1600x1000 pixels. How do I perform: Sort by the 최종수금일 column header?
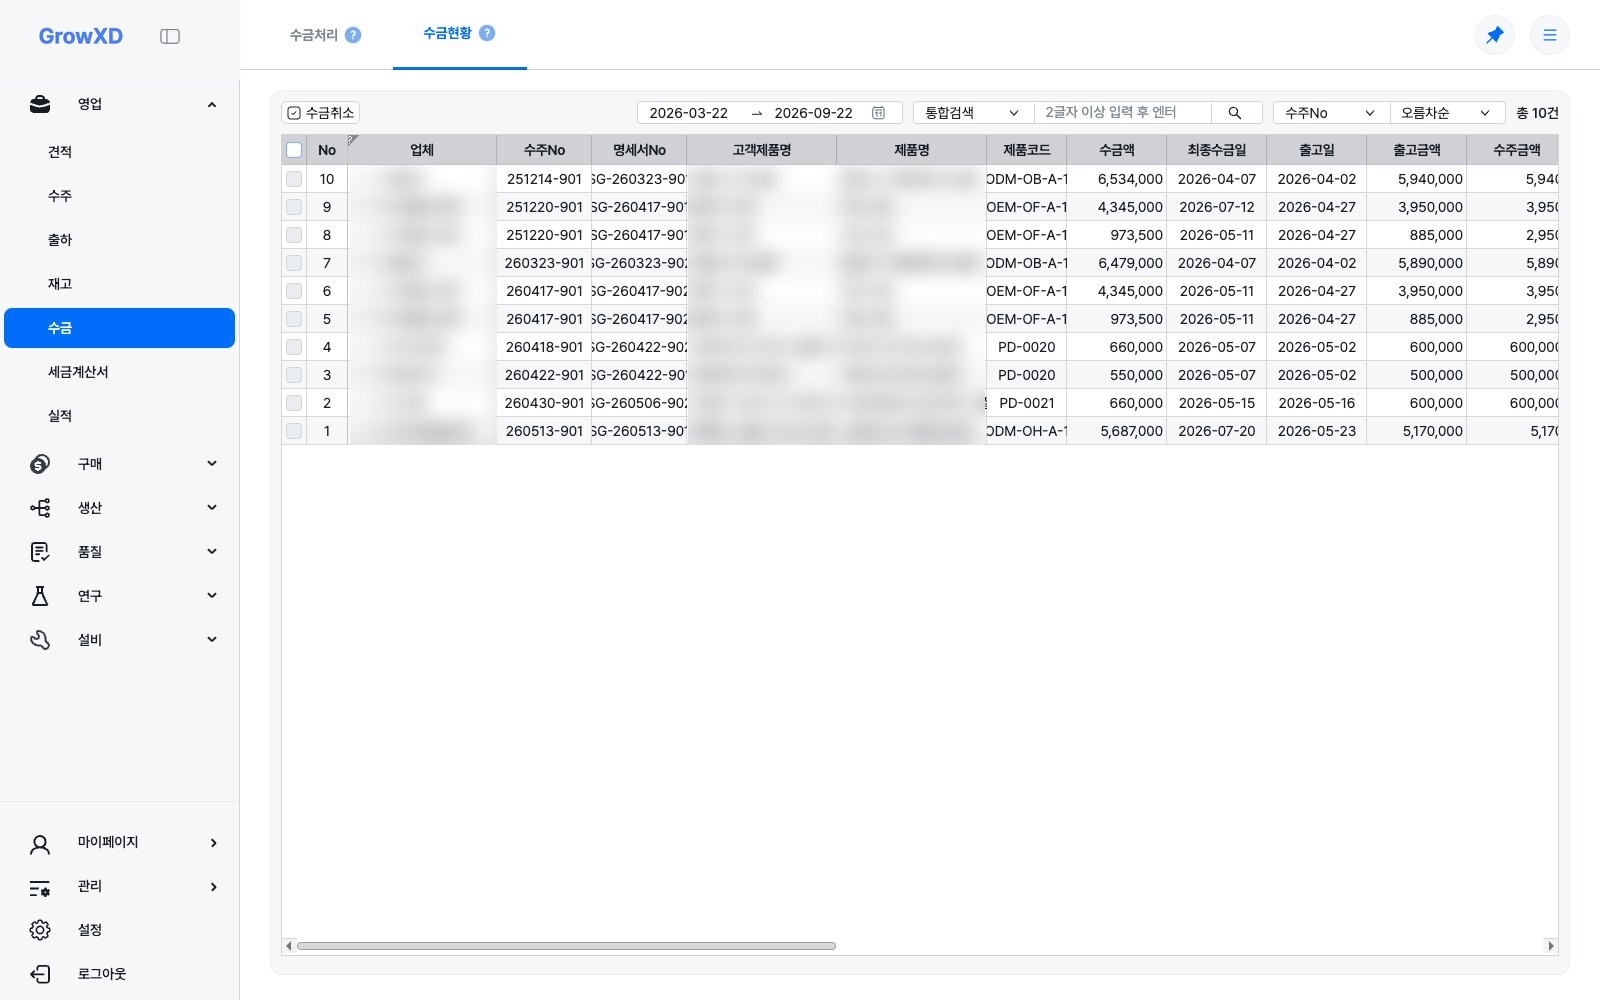1217,150
